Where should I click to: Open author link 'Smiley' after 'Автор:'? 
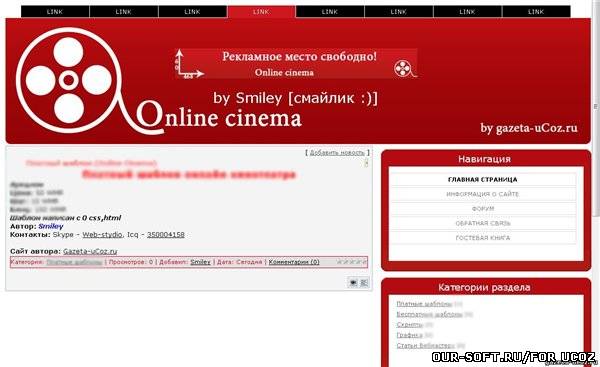click(51, 226)
